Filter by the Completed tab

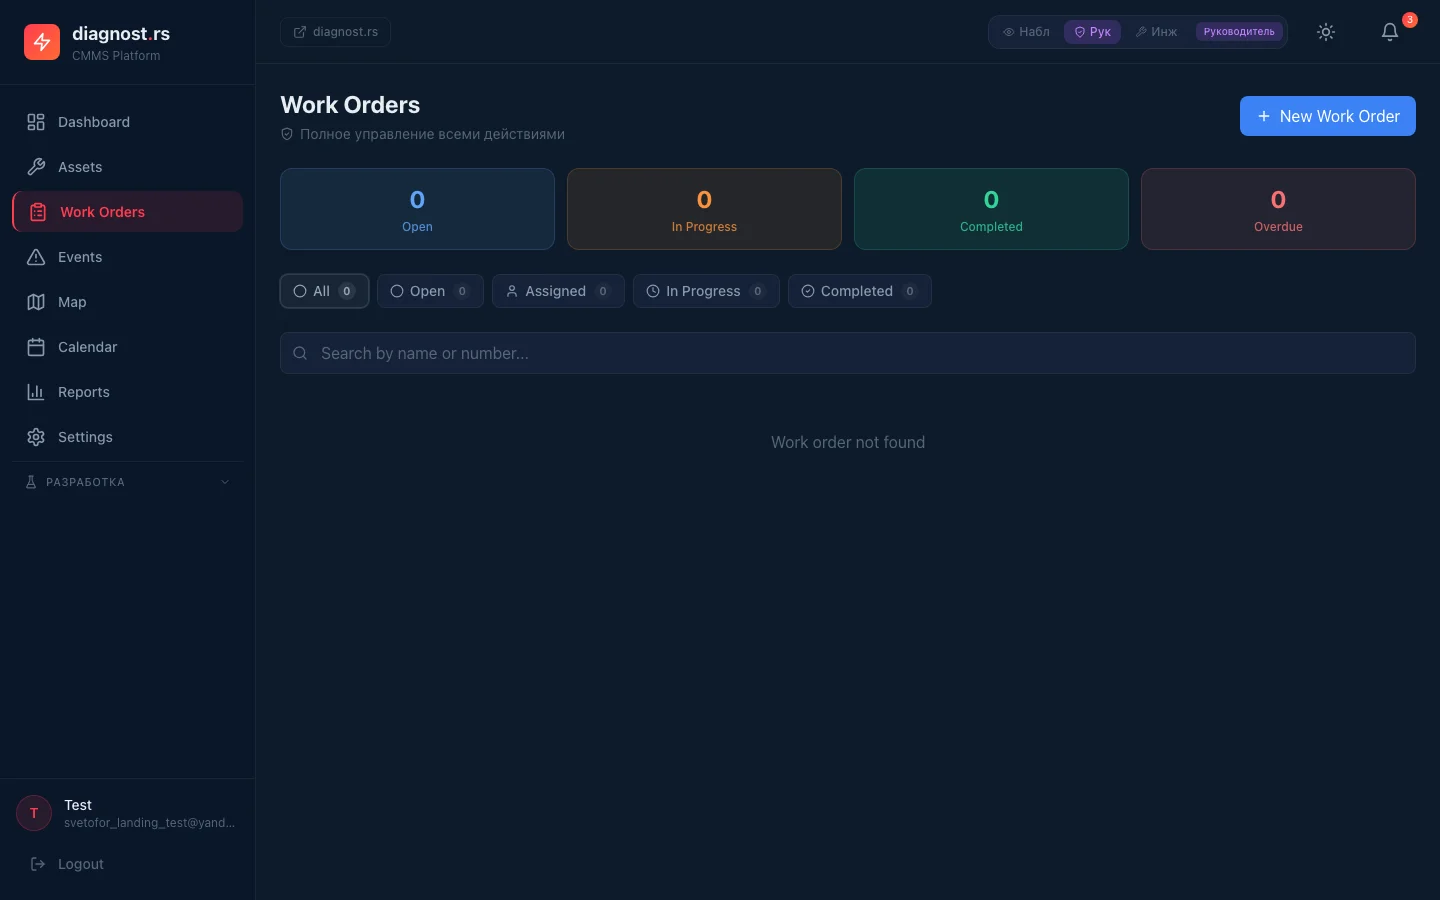[x=860, y=291]
